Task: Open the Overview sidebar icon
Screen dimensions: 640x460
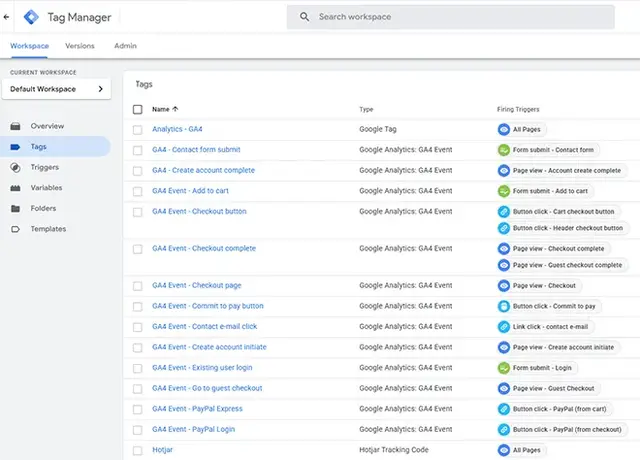Action: tap(15, 126)
